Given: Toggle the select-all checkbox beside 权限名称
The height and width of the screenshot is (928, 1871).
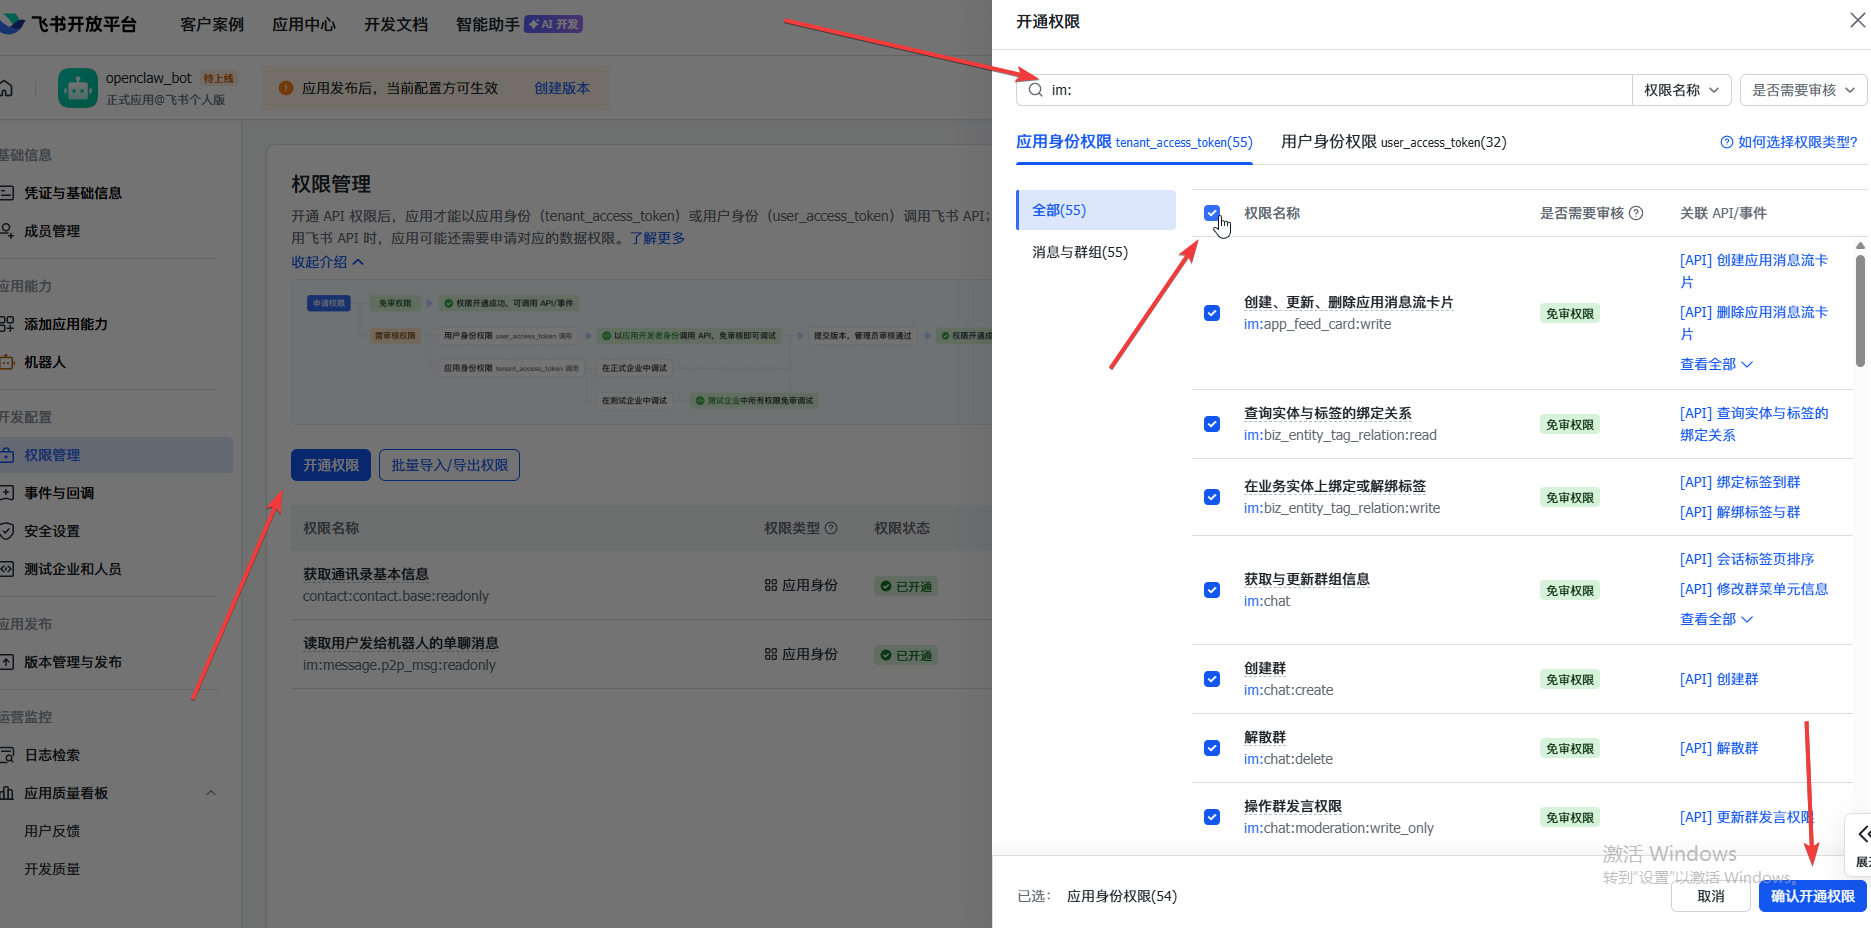Looking at the screenshot, I should click(x=1212, y=213).
